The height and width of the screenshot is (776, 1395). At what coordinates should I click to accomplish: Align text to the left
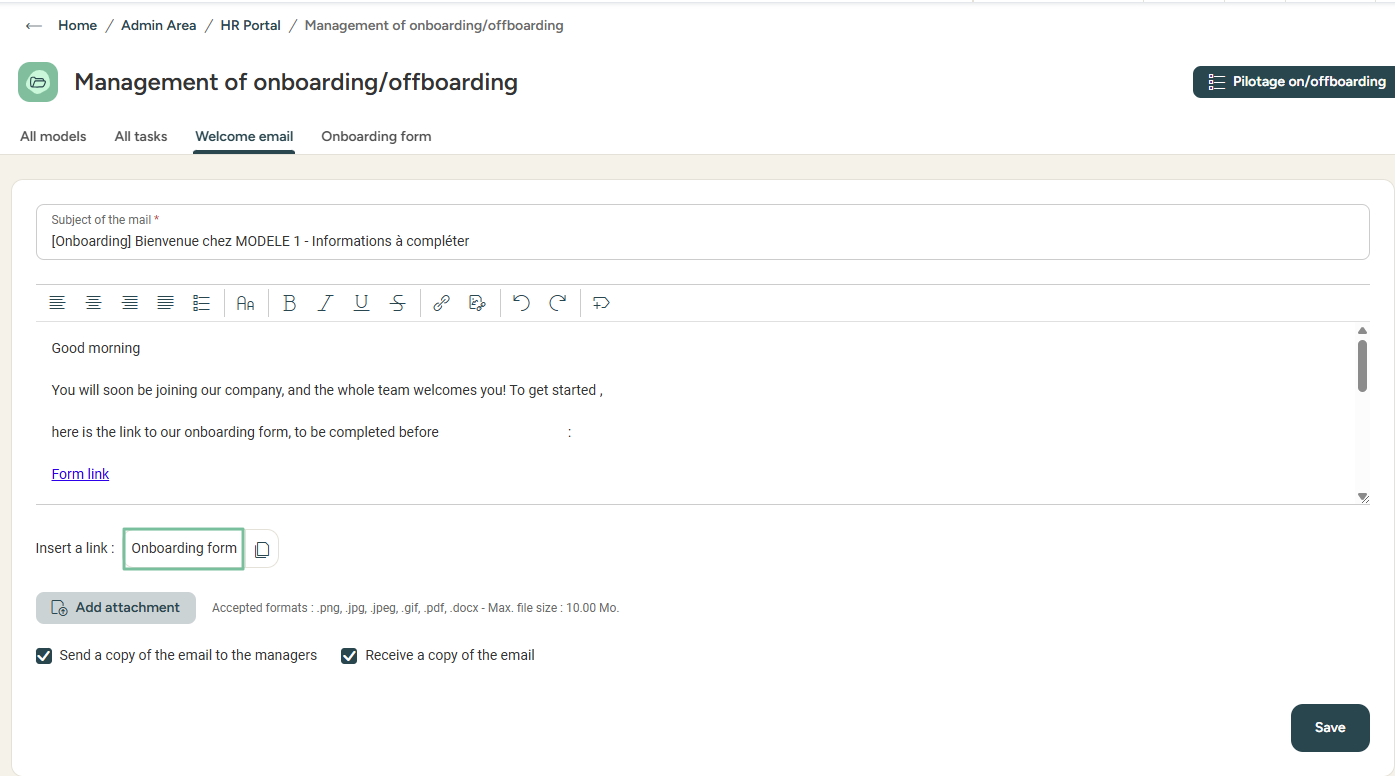(x=57, y=303)
